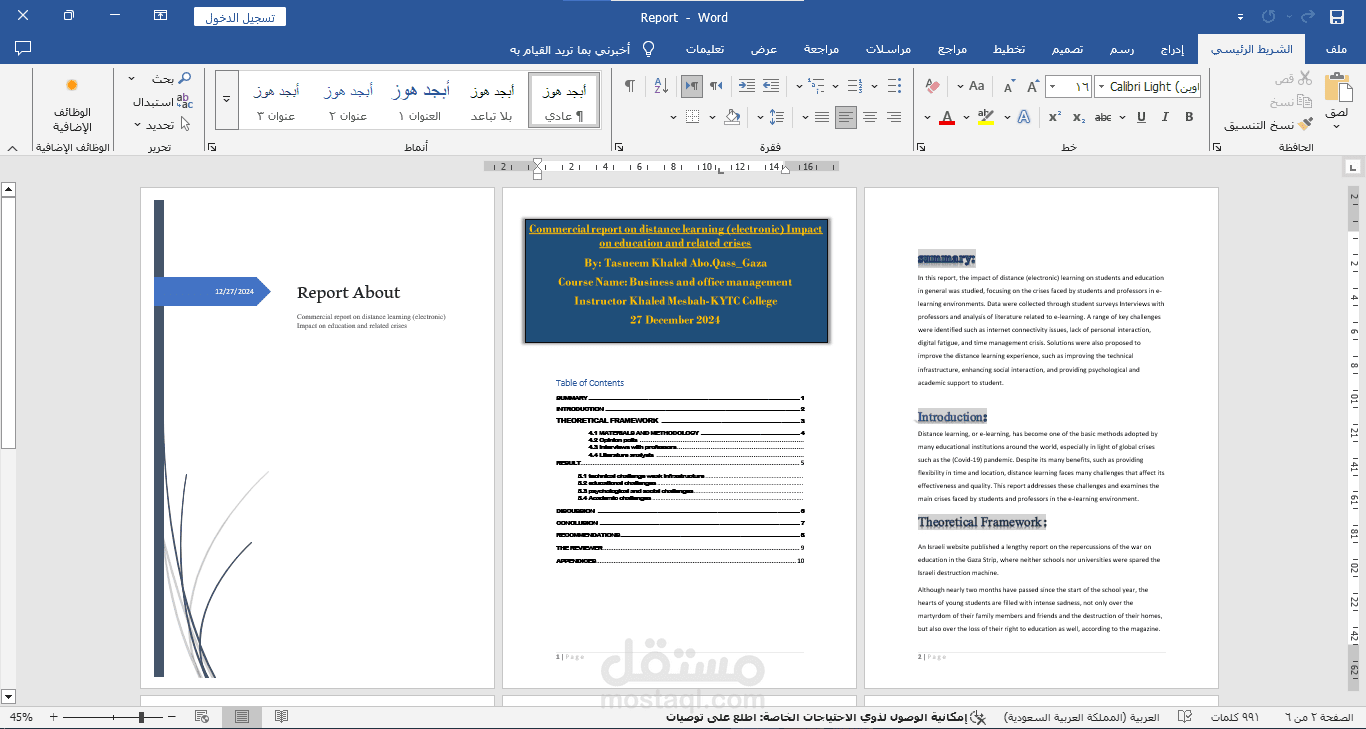Apply red font color with A icon
Viewport: 1366px width, 729px height.
coord(947,117)
